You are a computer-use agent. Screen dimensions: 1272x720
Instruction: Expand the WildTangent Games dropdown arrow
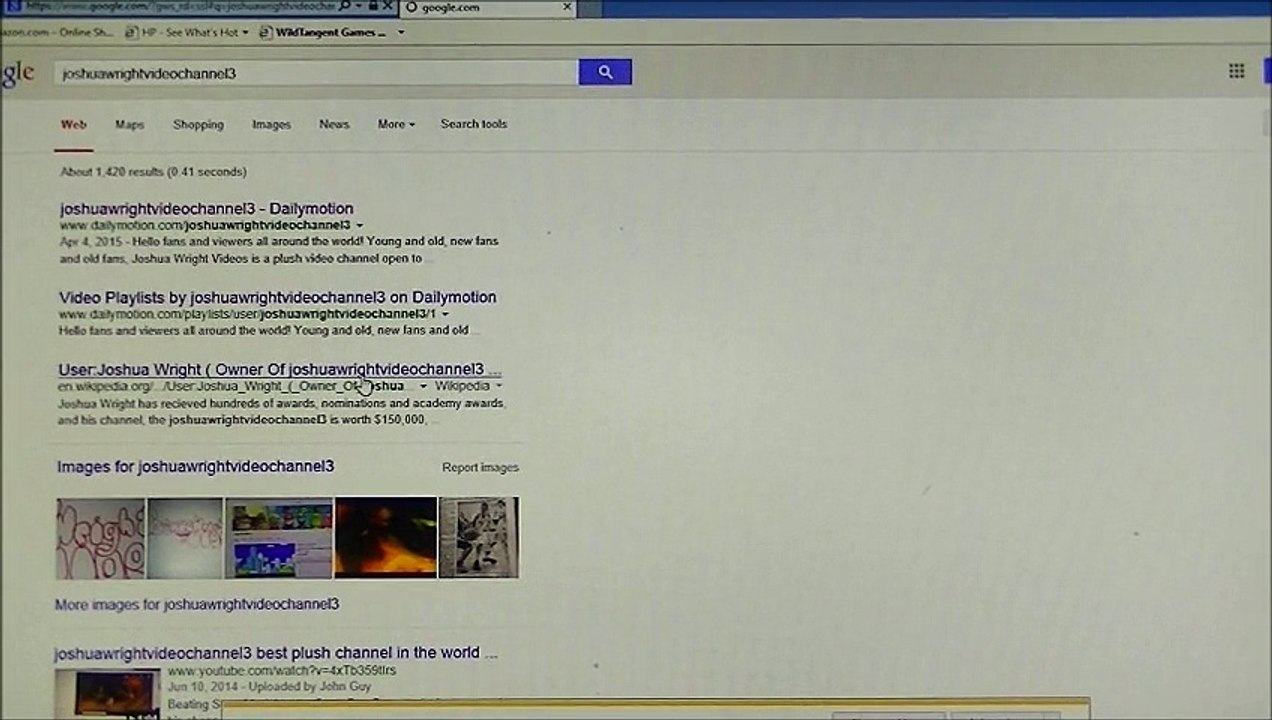(x=401, y=32)
